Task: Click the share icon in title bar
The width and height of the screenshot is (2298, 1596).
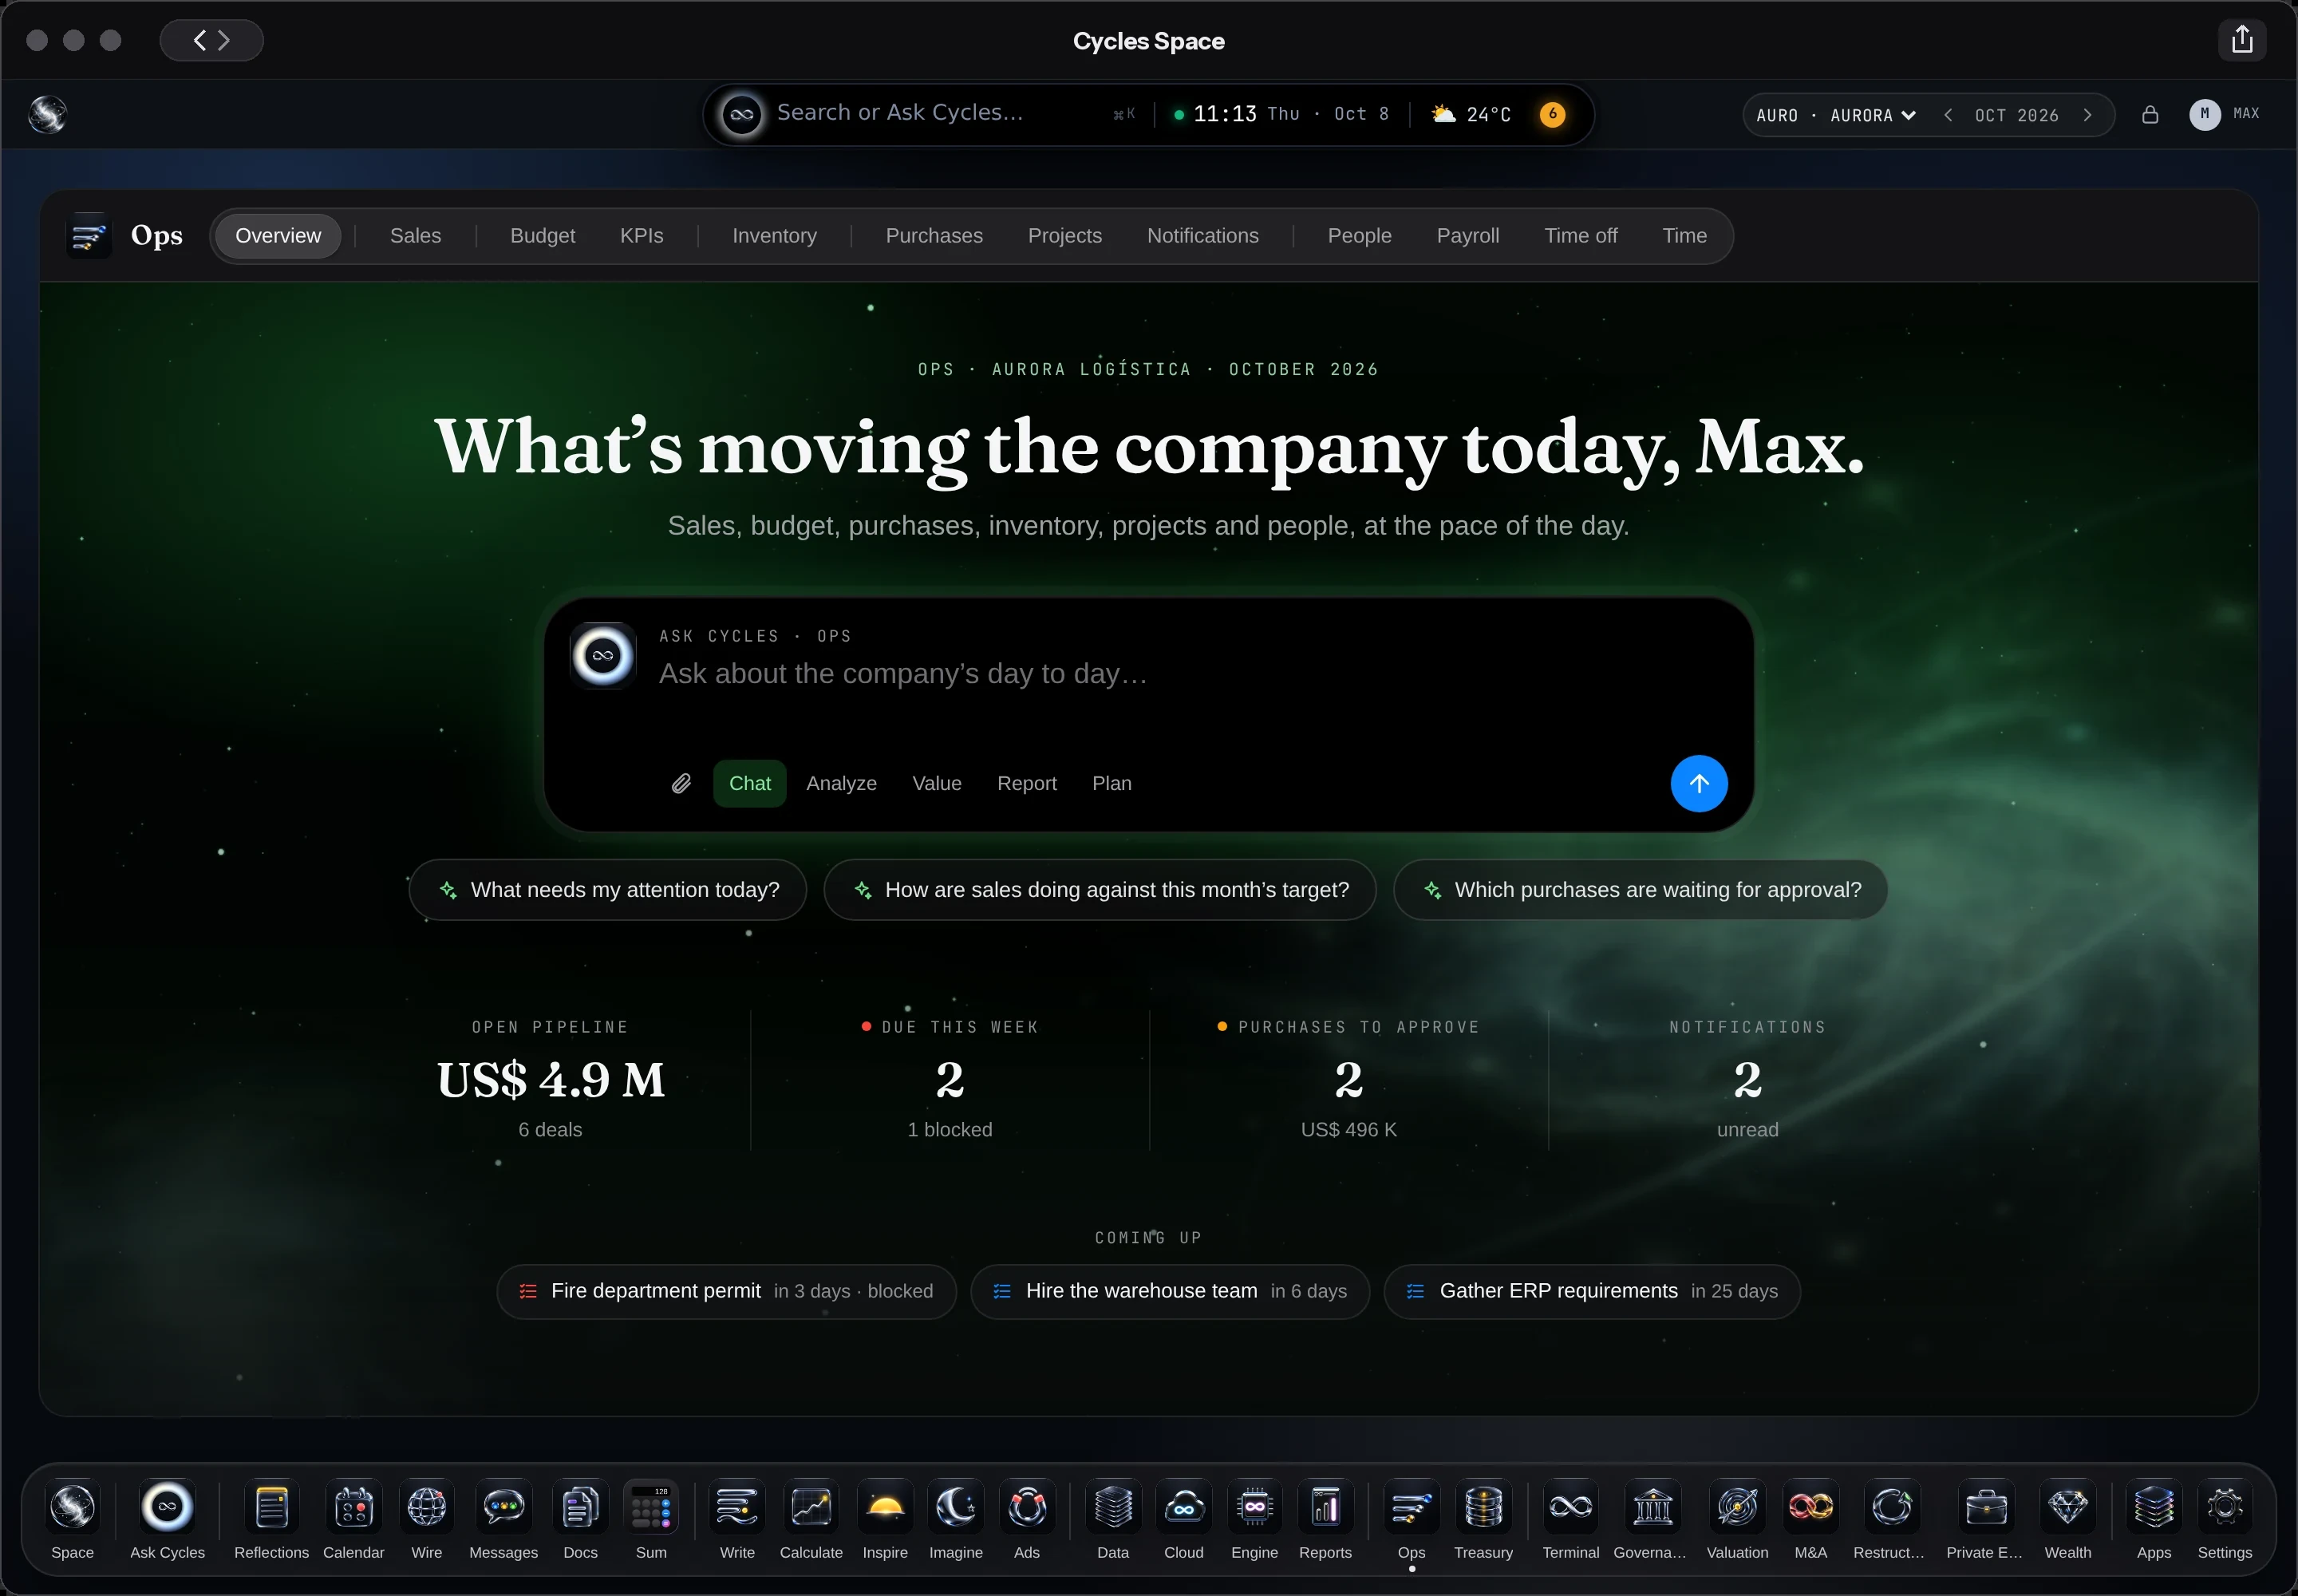Action: 2242,40
